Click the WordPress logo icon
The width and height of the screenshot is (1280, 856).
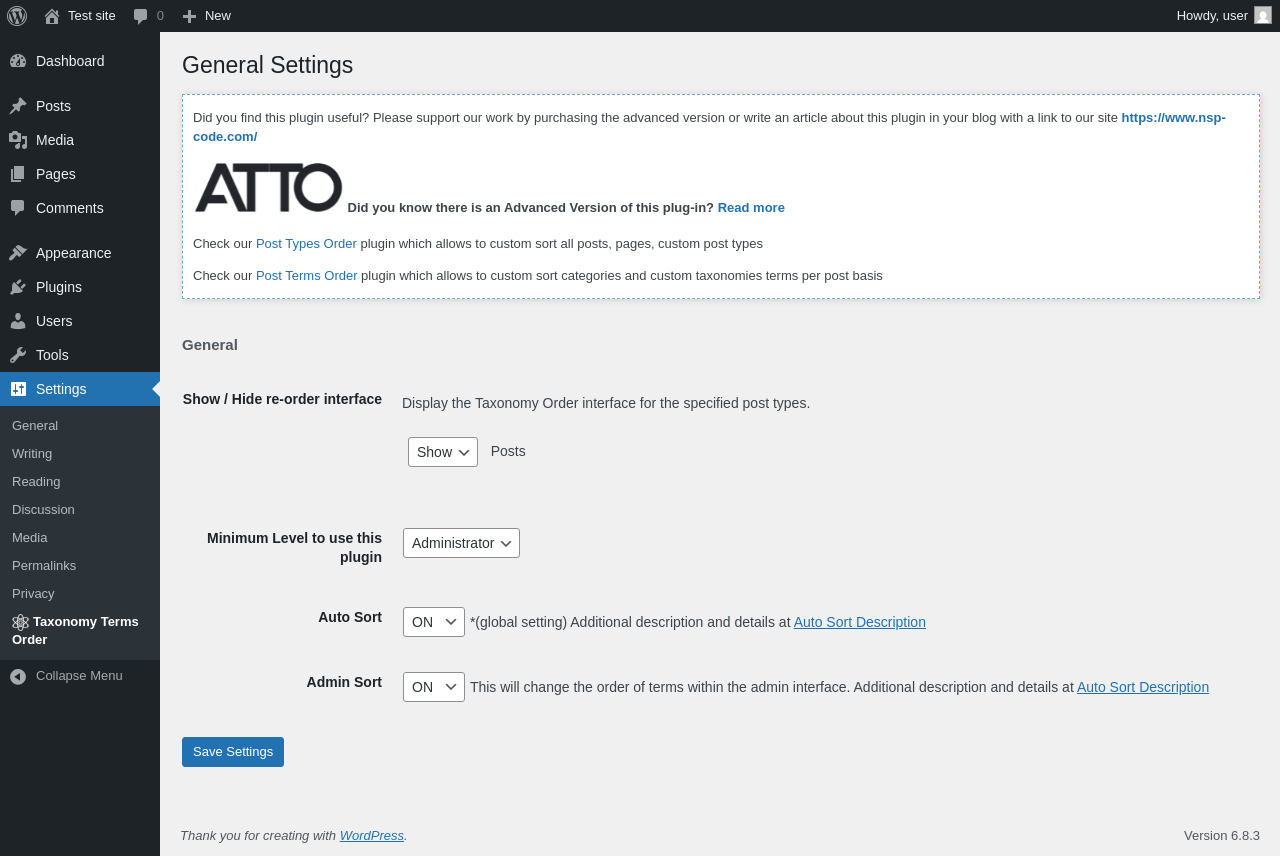17,16
